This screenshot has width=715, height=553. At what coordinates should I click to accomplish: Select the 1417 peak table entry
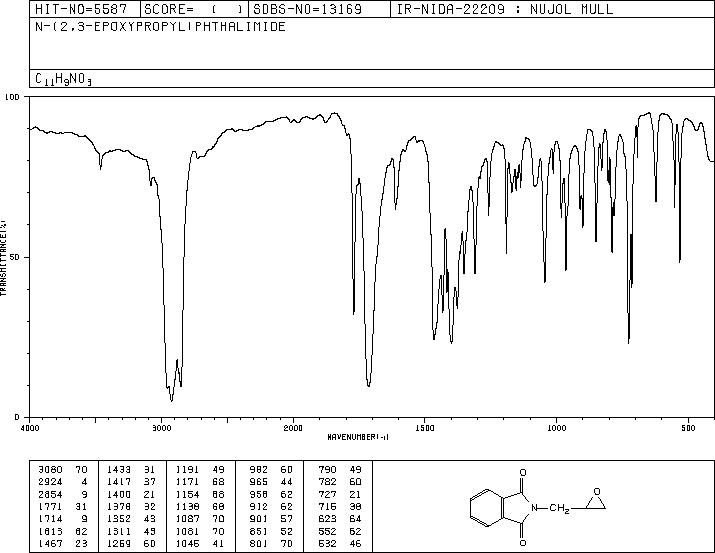[131, 482]
